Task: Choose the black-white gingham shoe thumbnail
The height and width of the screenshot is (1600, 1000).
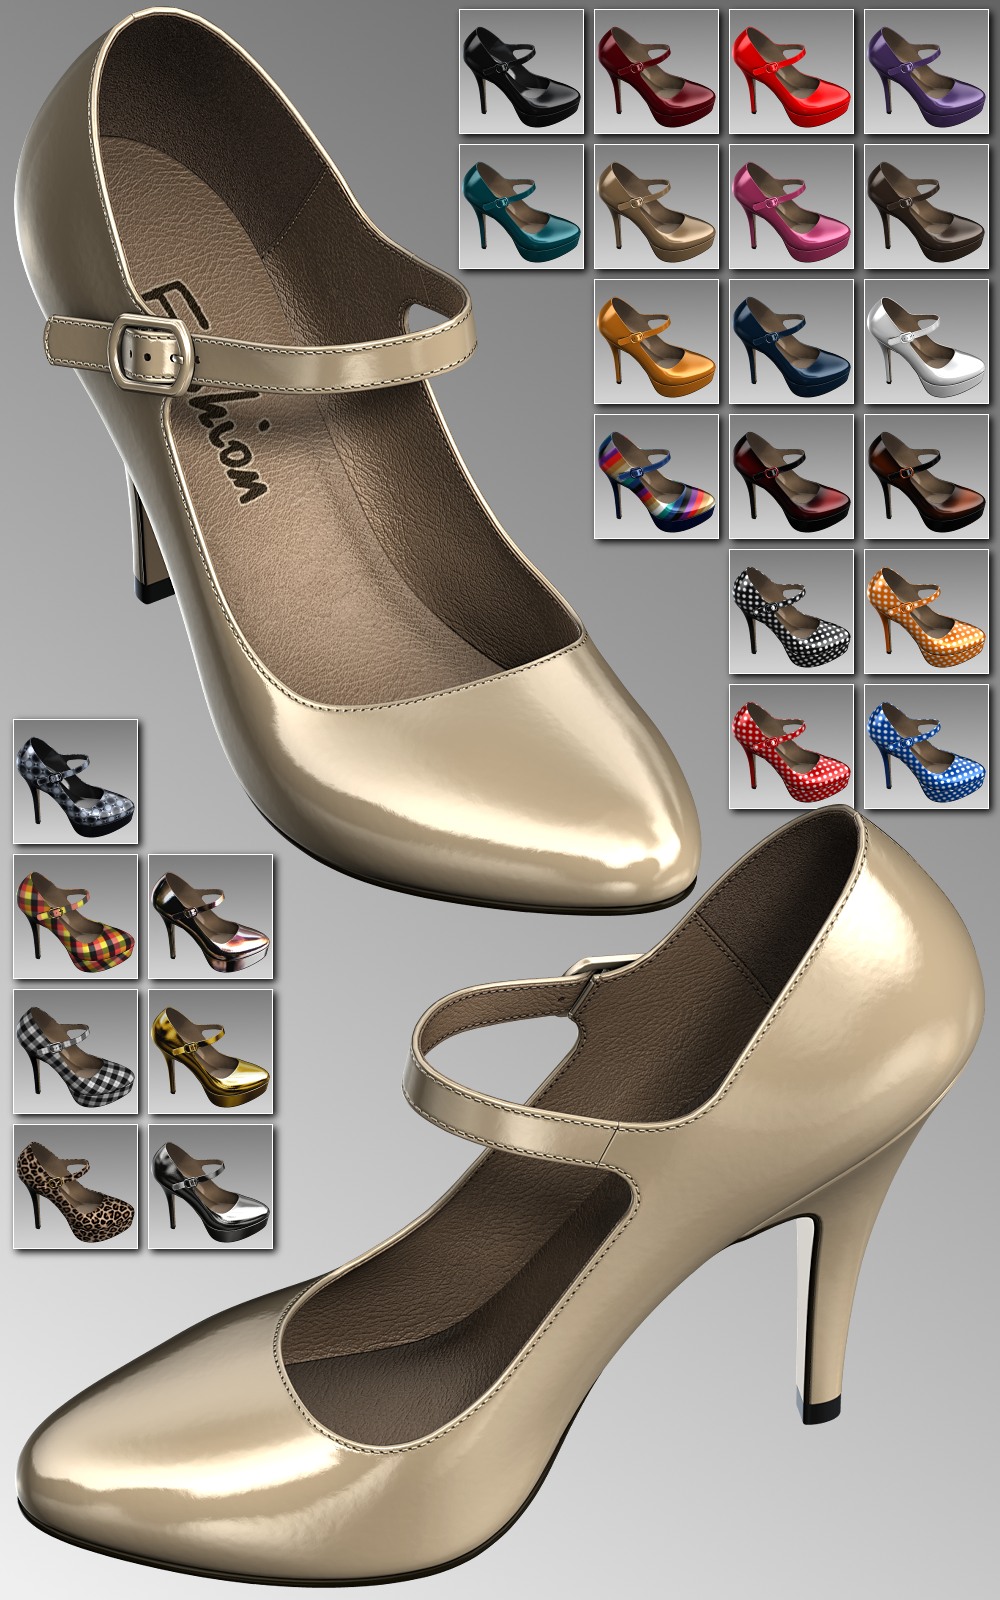Action: click(75, 1051)
